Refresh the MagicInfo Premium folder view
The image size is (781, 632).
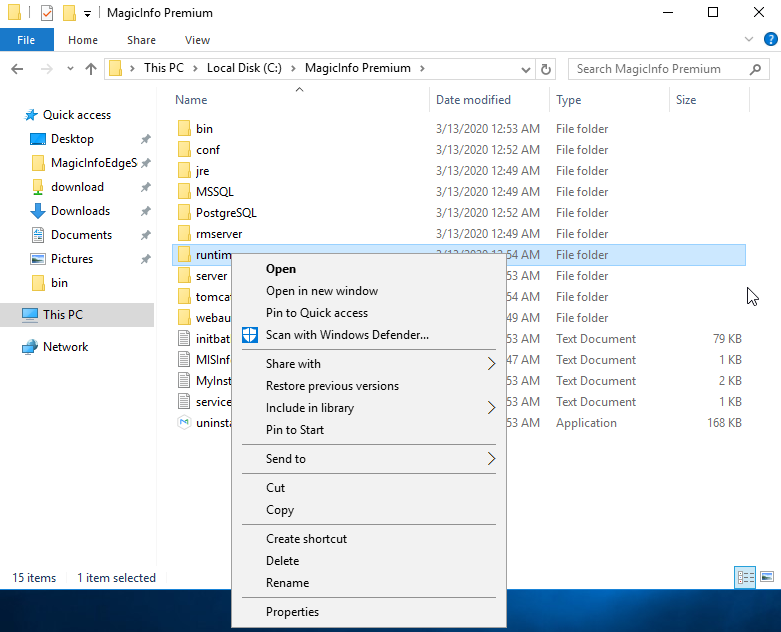point(546,69)
